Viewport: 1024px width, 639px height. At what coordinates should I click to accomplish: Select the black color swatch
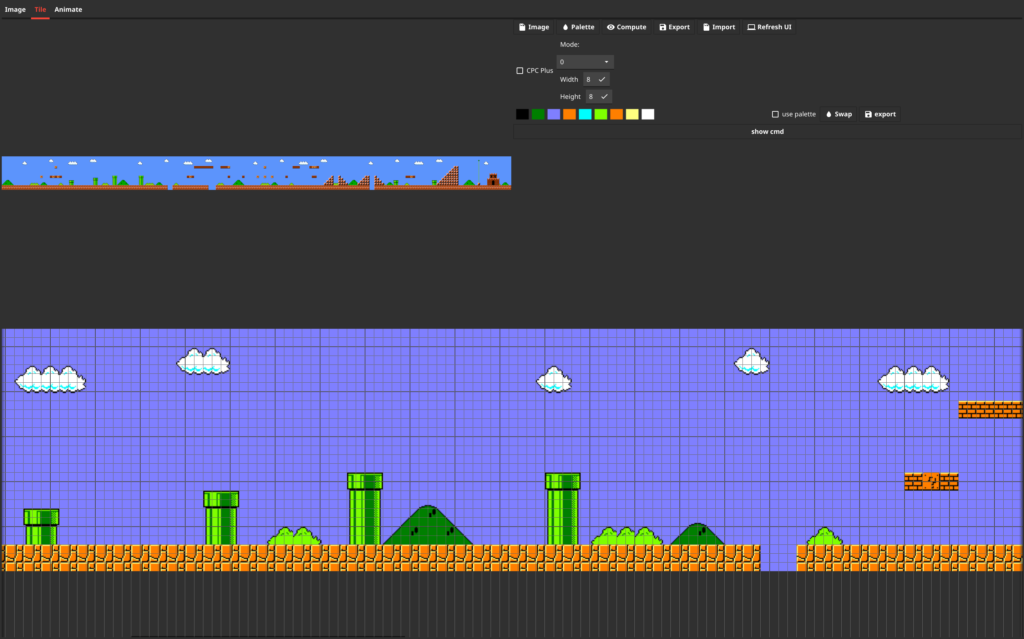pyautogui.click(x=522, y=114)
